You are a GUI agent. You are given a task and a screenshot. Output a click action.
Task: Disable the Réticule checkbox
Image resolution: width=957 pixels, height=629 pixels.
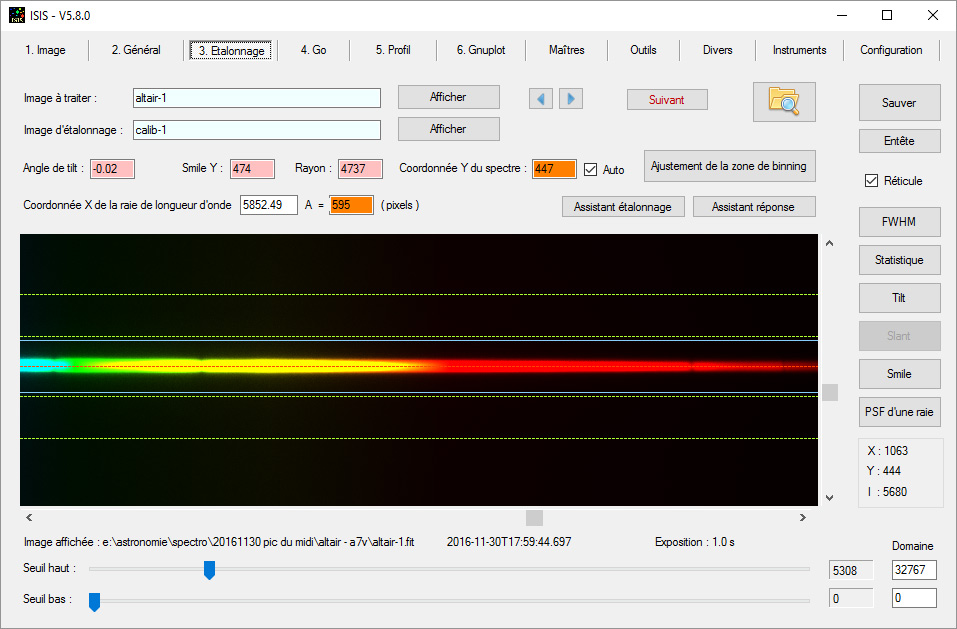[x=872, y=181]
